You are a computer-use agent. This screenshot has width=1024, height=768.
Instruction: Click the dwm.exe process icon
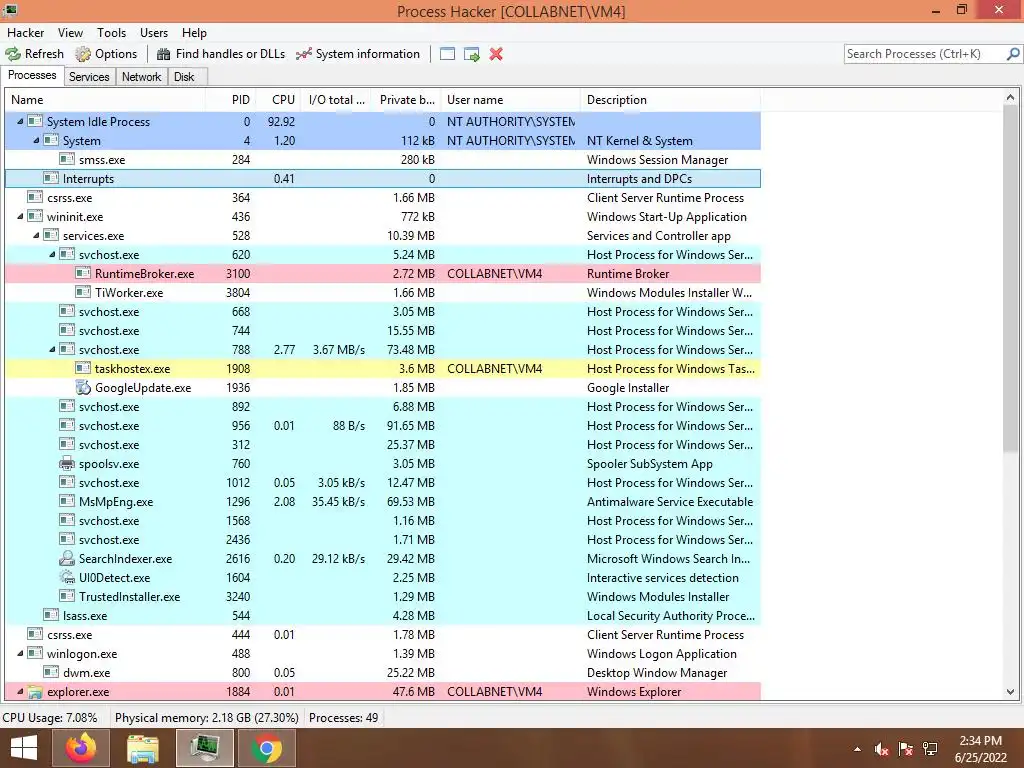click(x=51, y=672)
